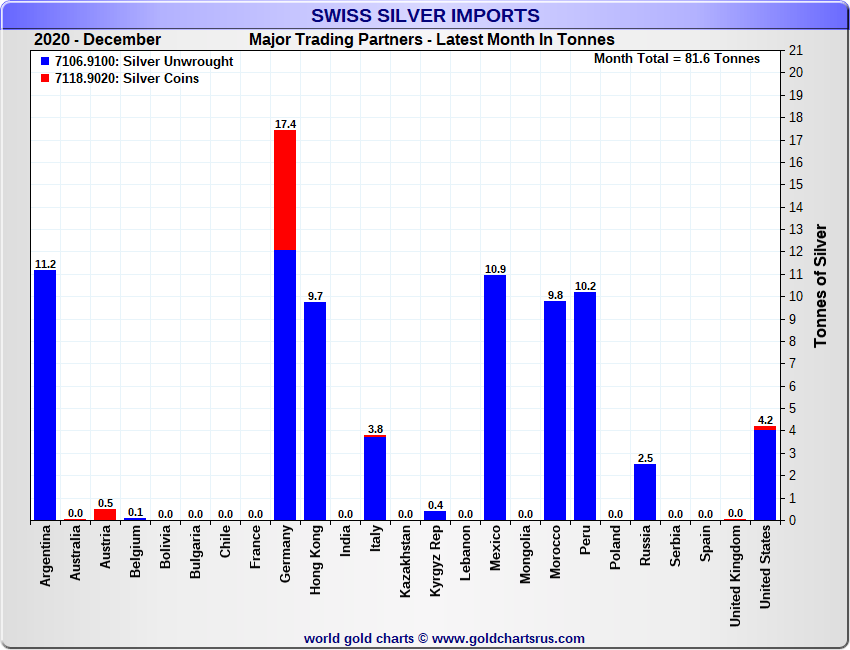The image size is (850, 650).
Task: Select the Argentina blue bar
Action: (x=45, y=395)
